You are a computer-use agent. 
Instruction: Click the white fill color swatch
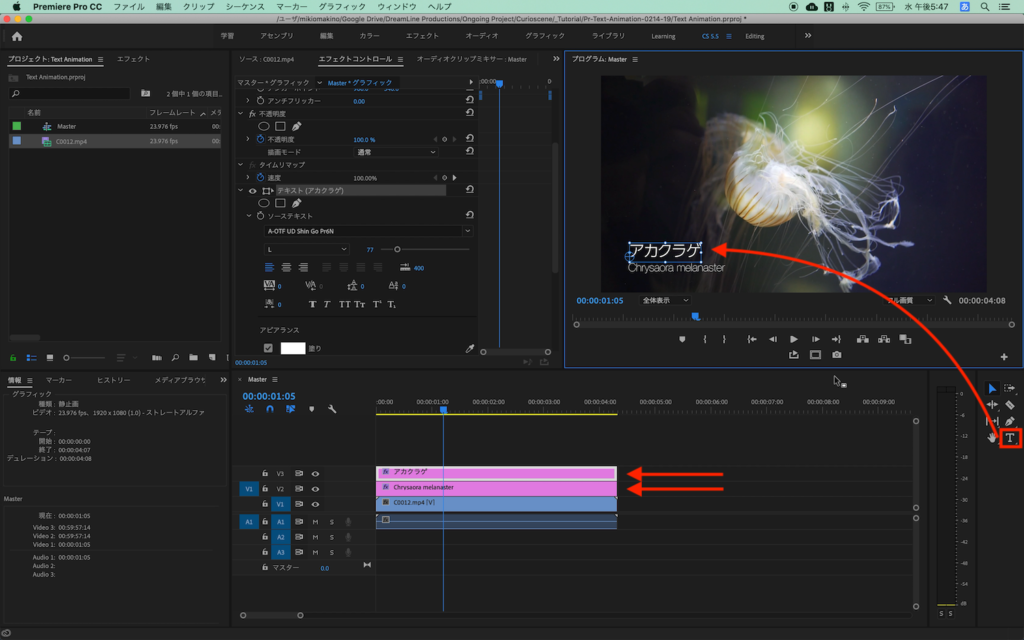pyautogui.click(x=292, y=348)
